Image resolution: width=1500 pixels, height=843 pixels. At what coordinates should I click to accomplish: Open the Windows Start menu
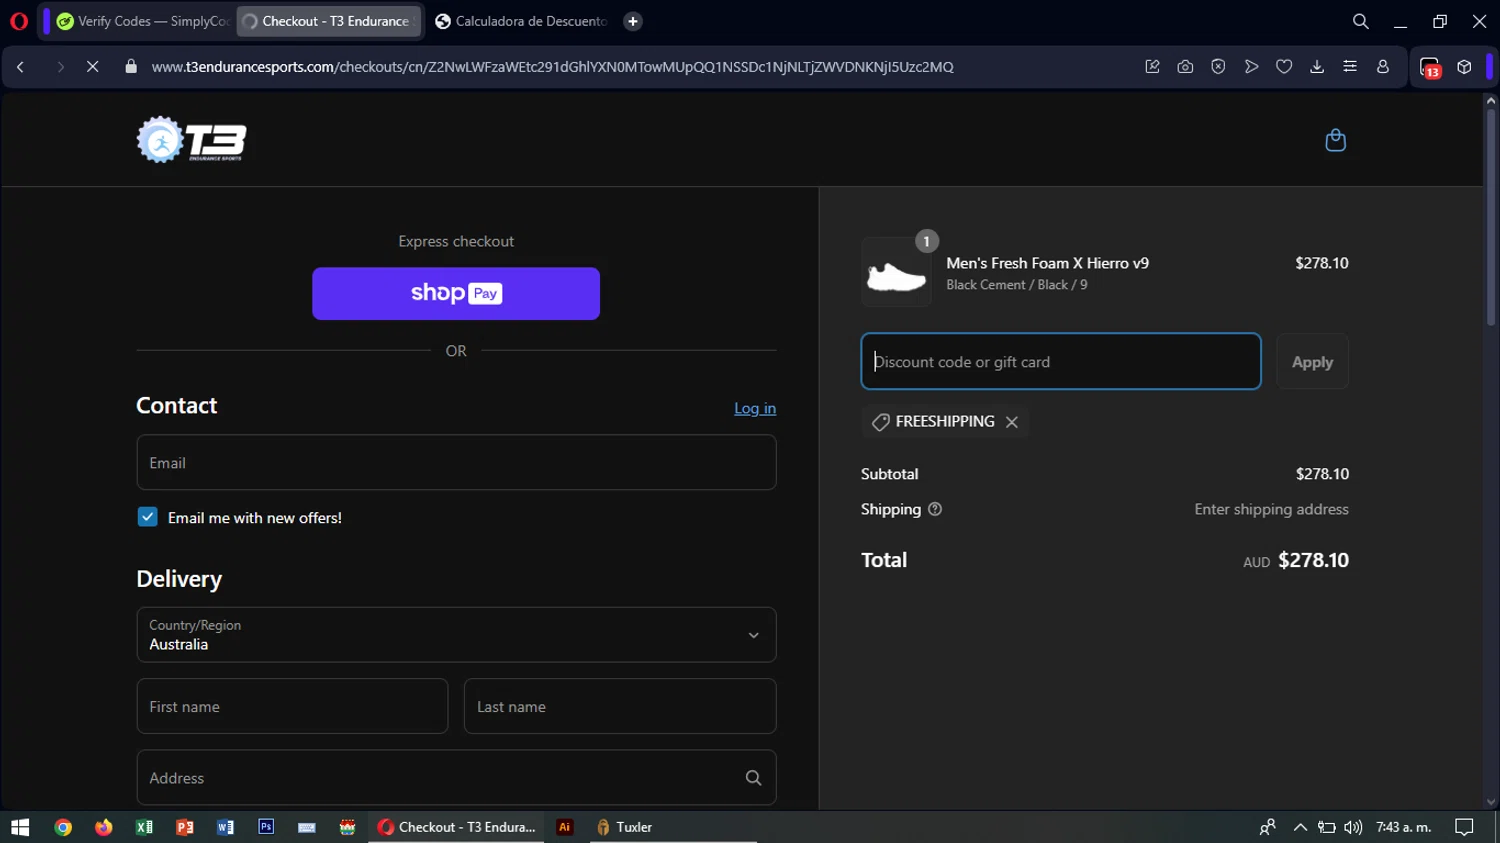20,827
